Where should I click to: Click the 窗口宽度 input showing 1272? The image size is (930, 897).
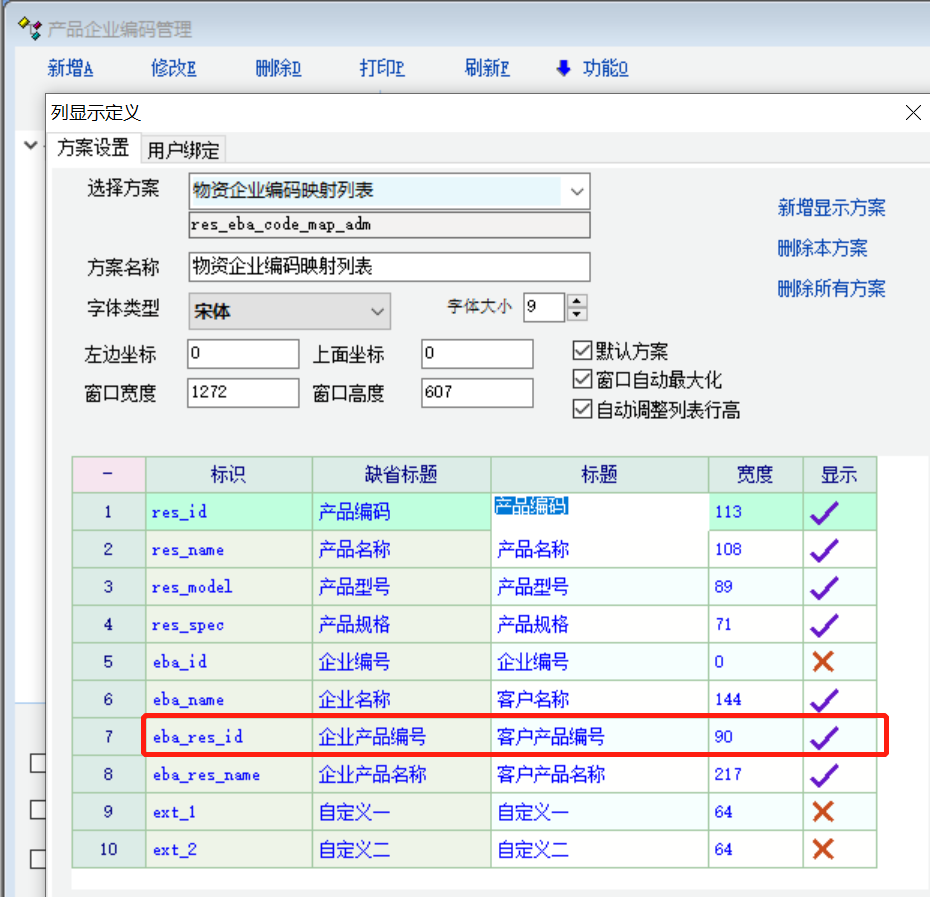pos(243,393)
